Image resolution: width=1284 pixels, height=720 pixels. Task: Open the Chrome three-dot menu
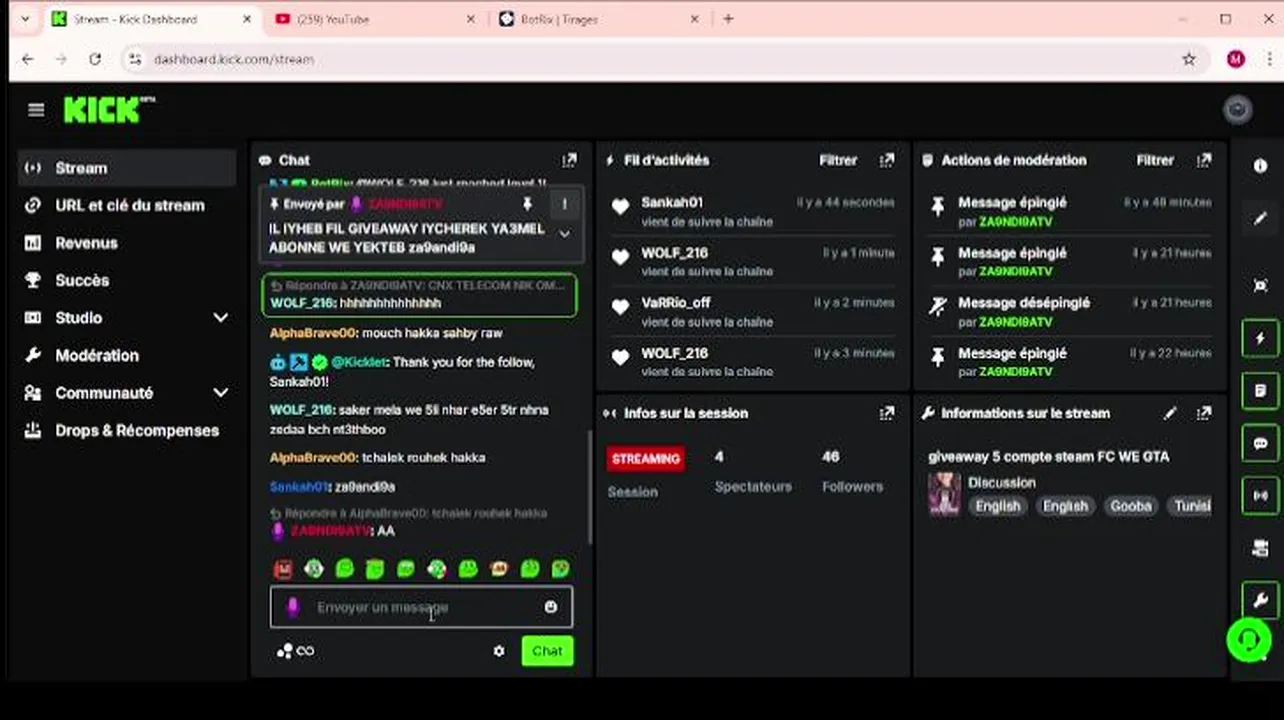pos(1269,59)
